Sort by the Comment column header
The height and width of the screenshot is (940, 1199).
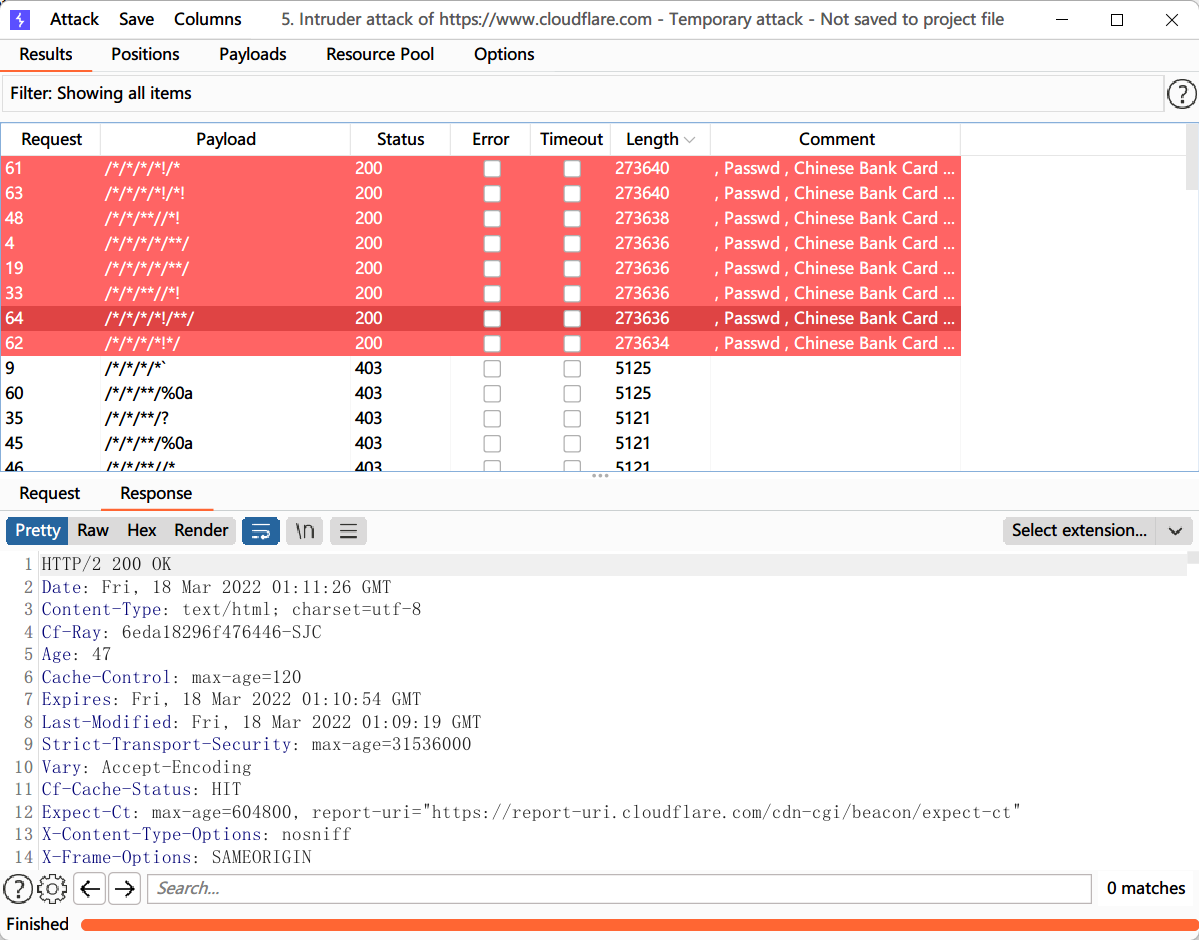tap(837, 139)
